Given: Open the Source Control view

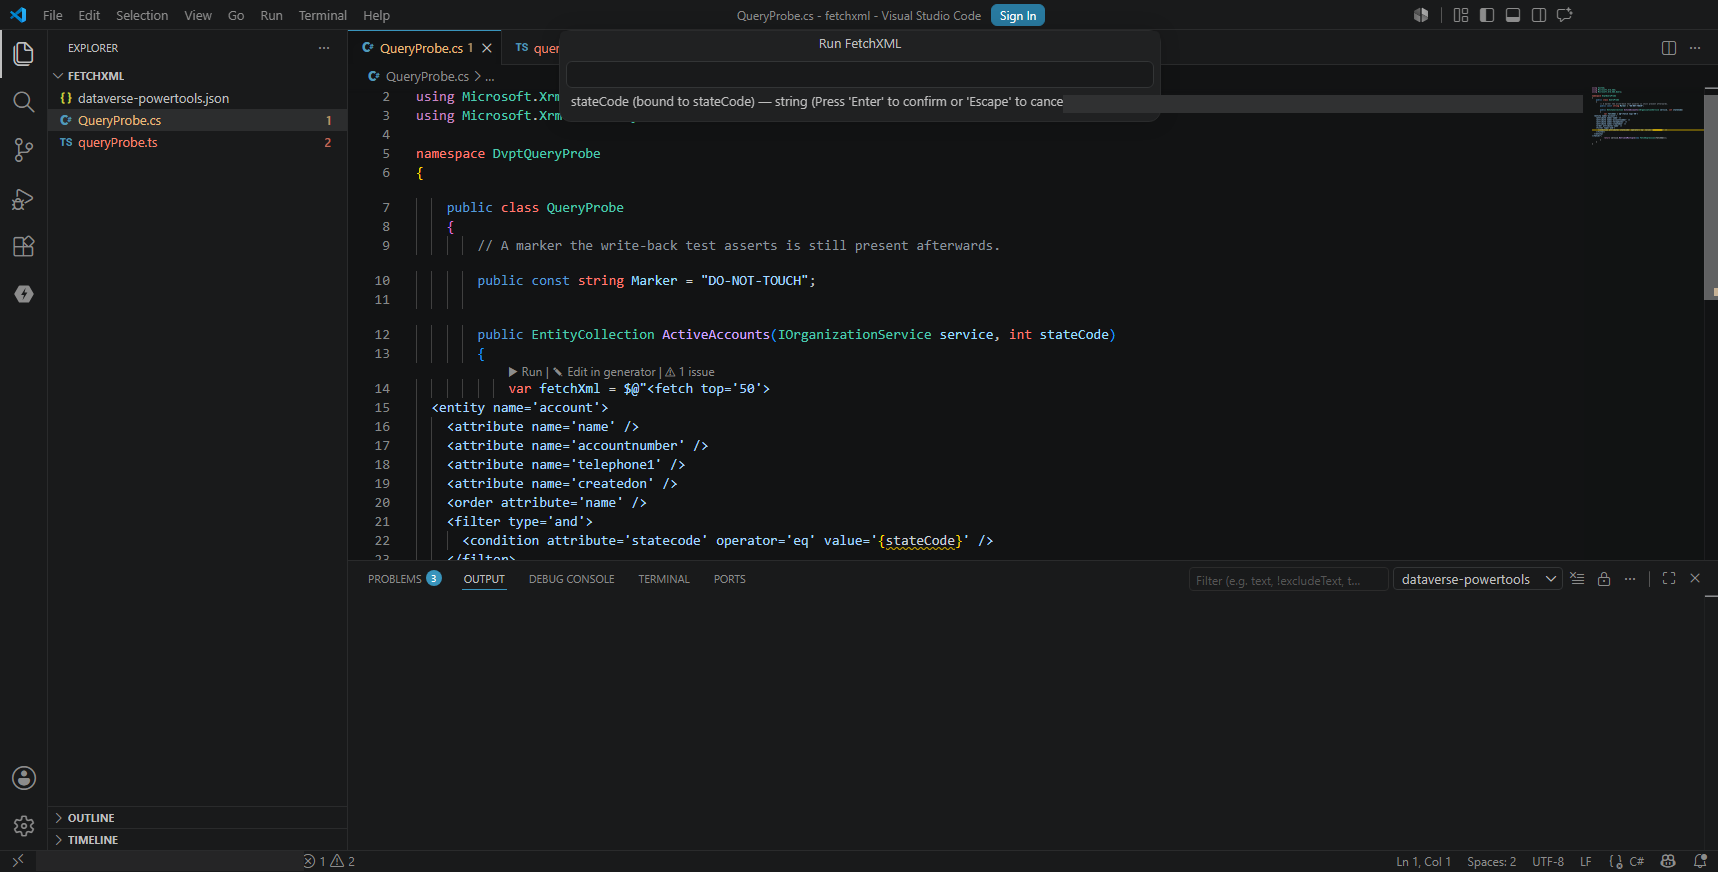Looking at the screenshot, I should (x=24, y=150).
